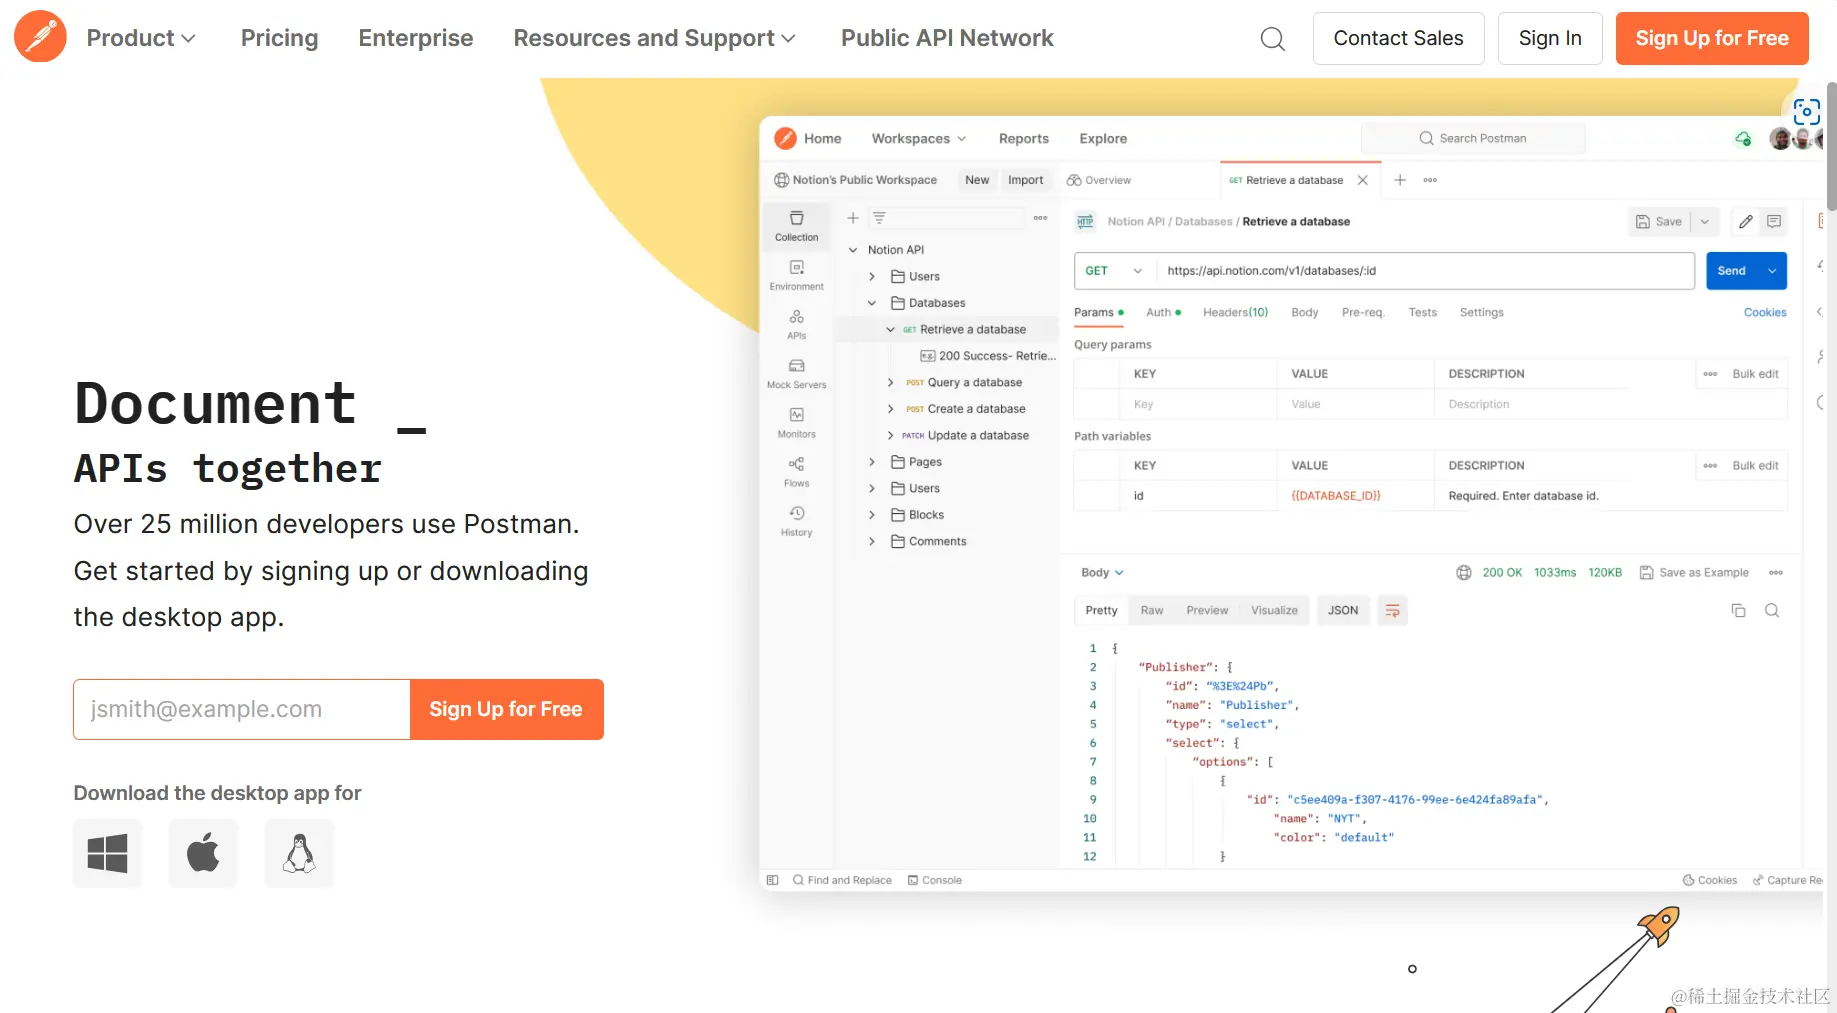This screenshot has width=1837, height=1013.
Task: Open the Save options dropdown arrow
Action: [1704, 221]
